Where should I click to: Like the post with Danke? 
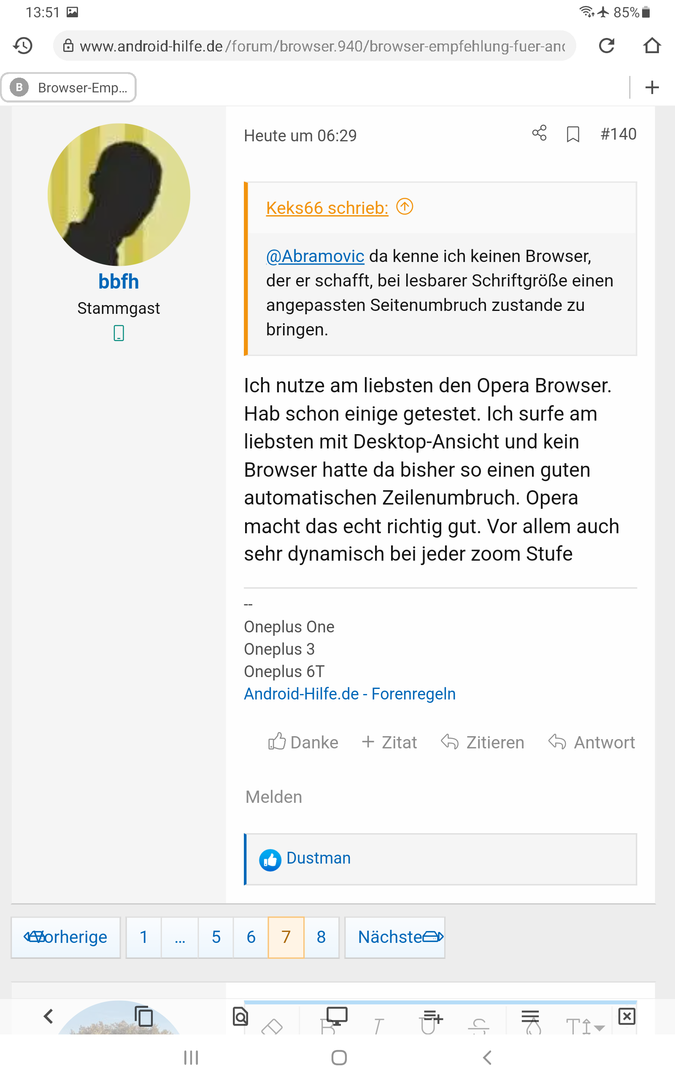[x=303, y=742]
